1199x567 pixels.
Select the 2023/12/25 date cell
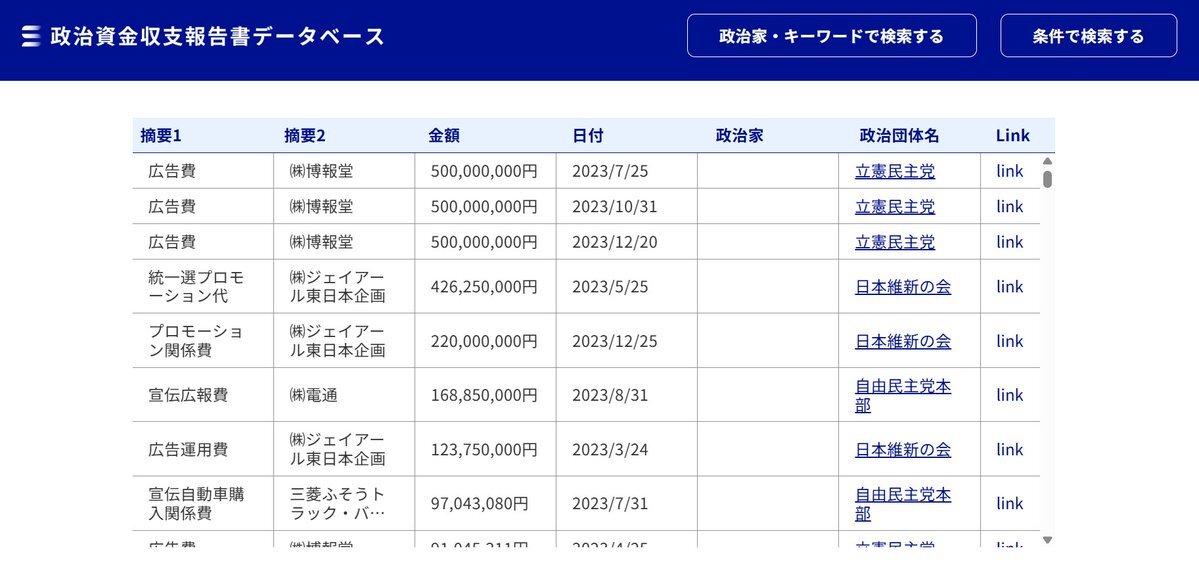coord(626,341)
